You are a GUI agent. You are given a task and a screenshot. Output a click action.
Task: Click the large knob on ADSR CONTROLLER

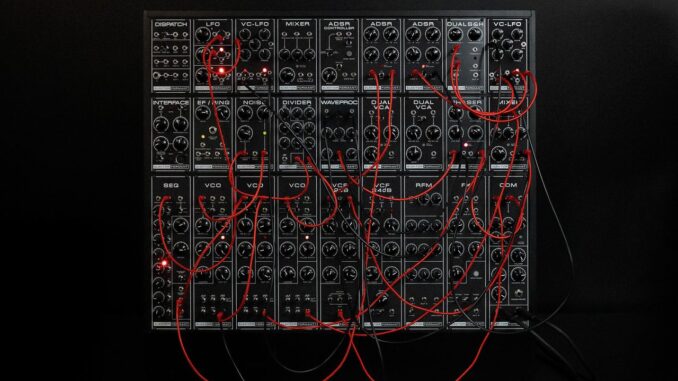click(x=330, y=75)
